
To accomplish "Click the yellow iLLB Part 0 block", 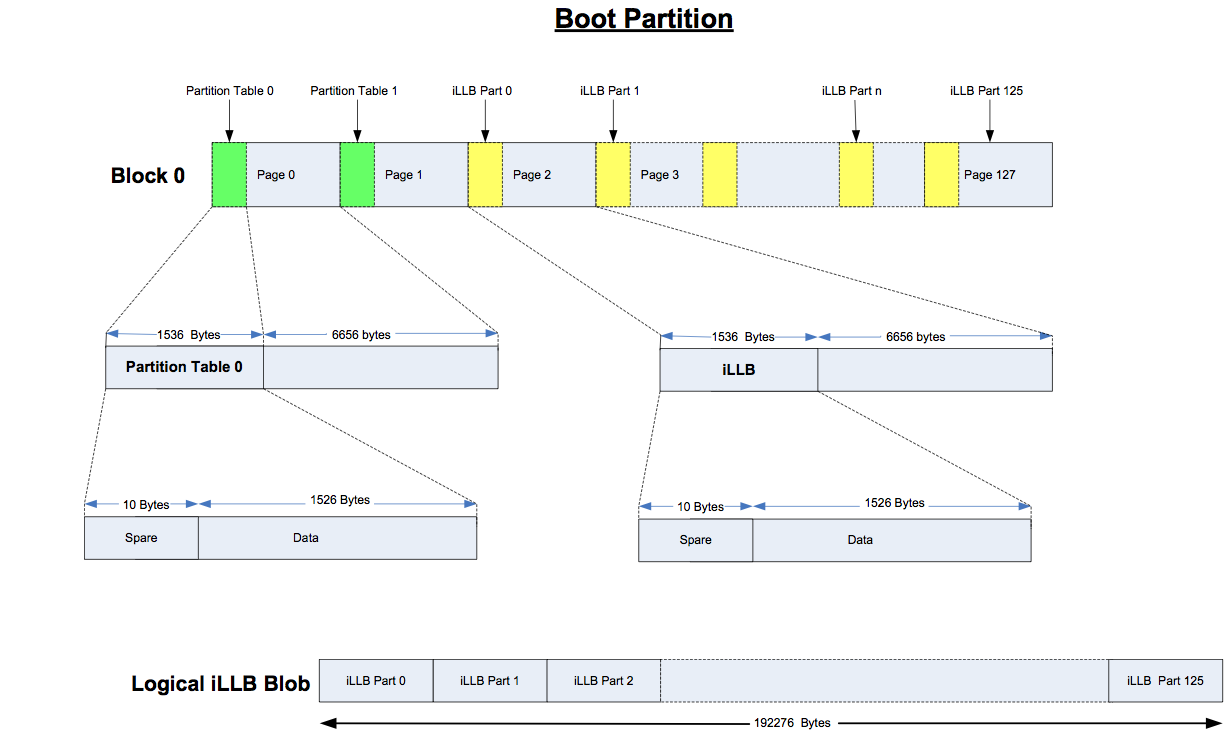I will pyautogui.click(x=485, y=174).
